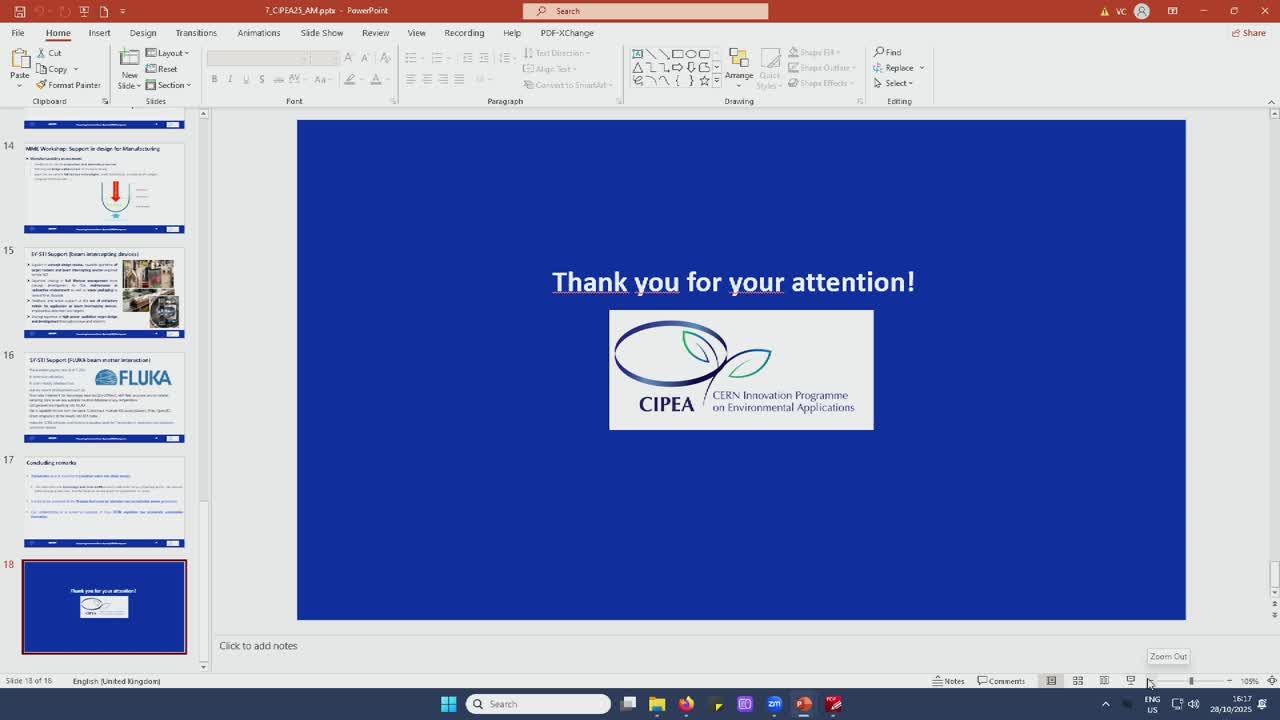Open Slide Sorter view in status bar
Image resolution: width=1280 pixels, height=720 pixels.
pyautogui.click(x=1078, y=681)
